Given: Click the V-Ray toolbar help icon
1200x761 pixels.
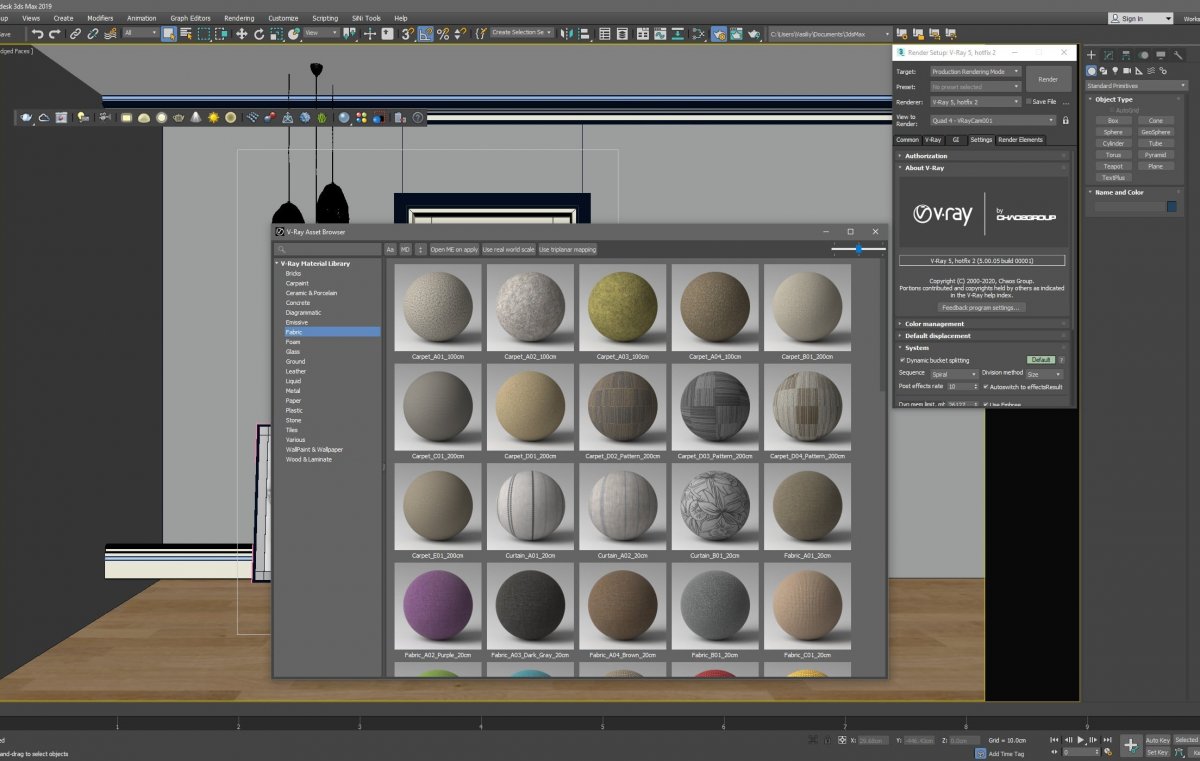Looking at the screenshot, I should point(418,118).
